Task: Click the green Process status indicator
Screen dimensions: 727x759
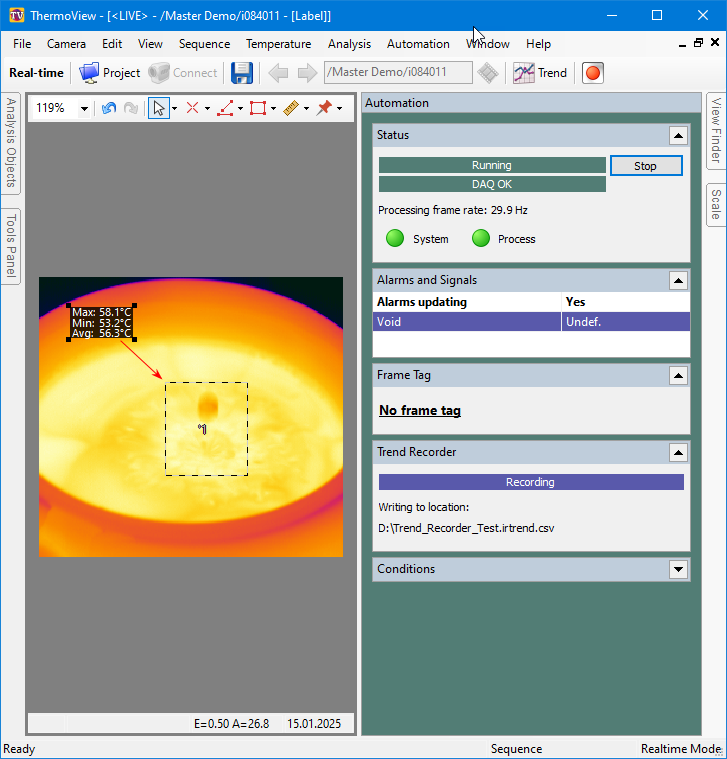Action: tap(481, 239)
